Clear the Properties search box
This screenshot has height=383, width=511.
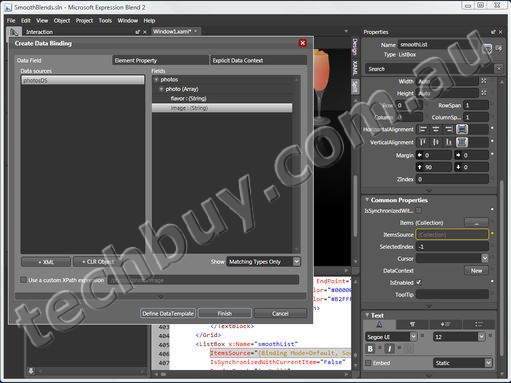pos(499,69)
